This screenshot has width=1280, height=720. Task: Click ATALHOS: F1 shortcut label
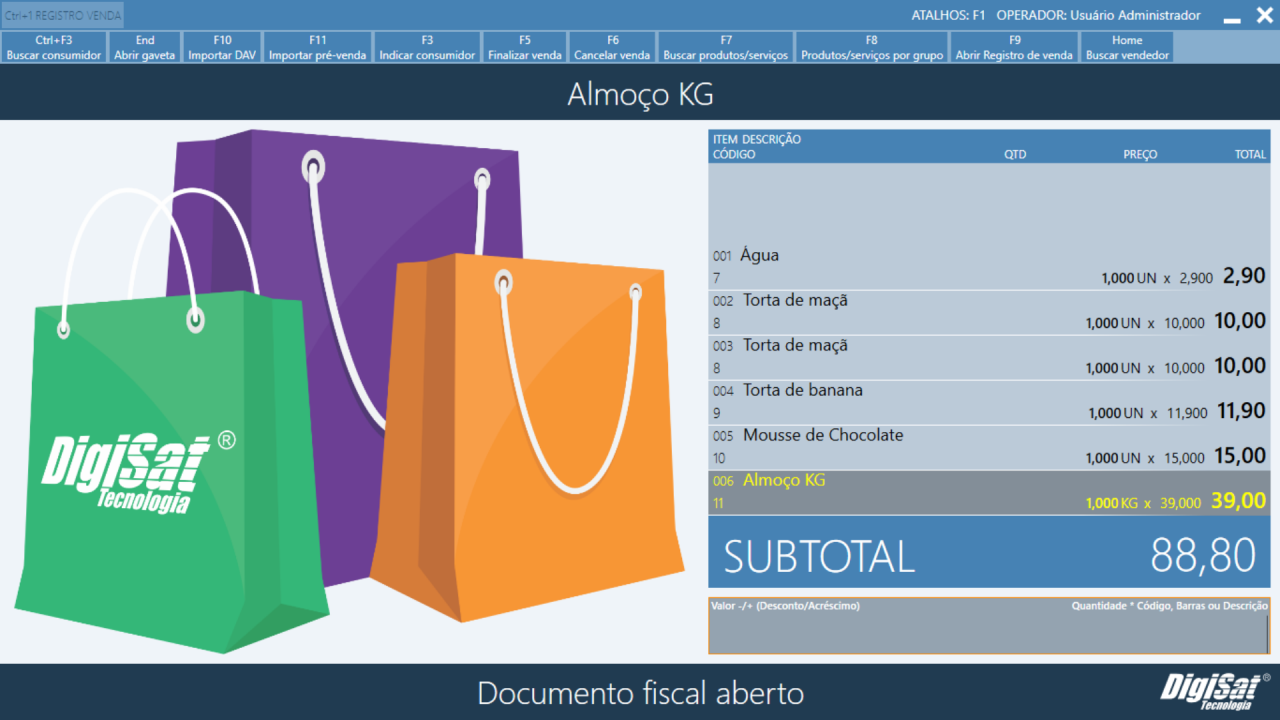(x=948, y=15)
